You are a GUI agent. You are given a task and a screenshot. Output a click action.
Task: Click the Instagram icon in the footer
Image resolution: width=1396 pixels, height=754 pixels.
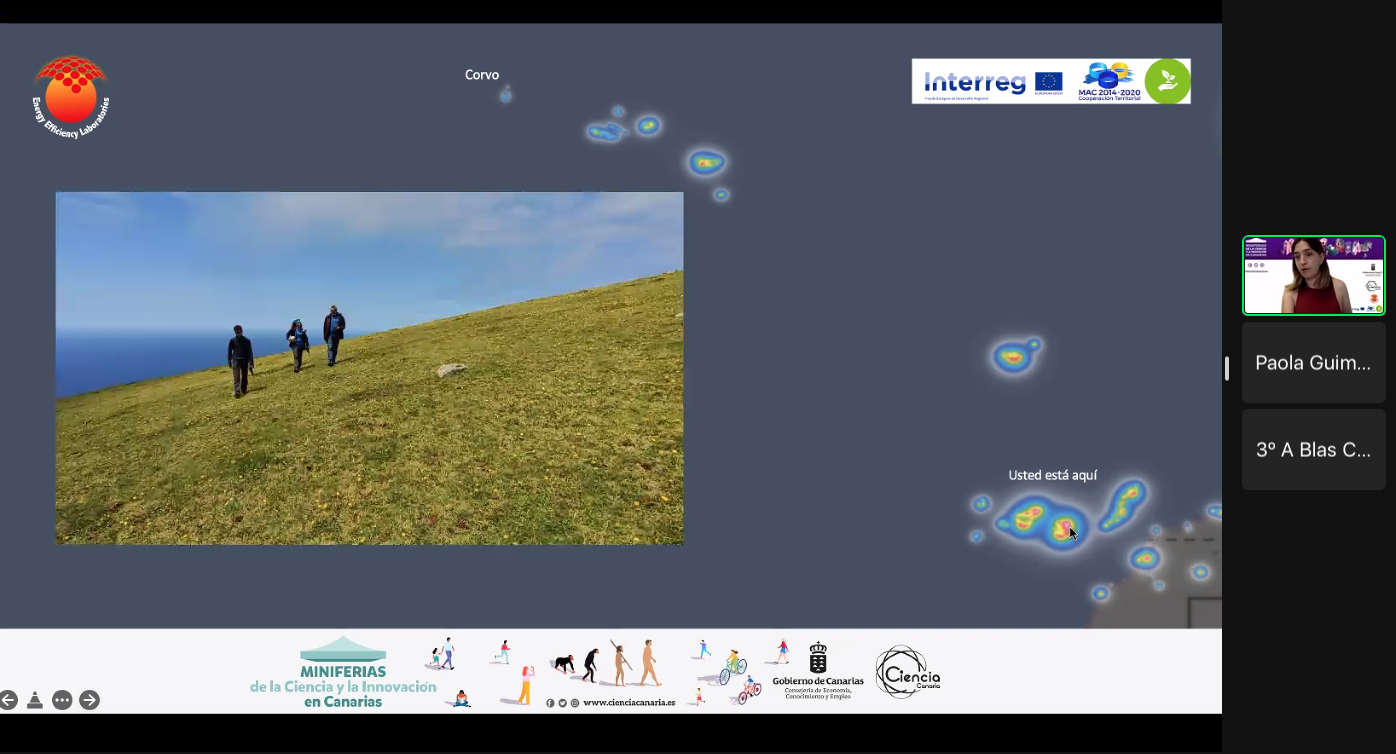tap(575, 703)
